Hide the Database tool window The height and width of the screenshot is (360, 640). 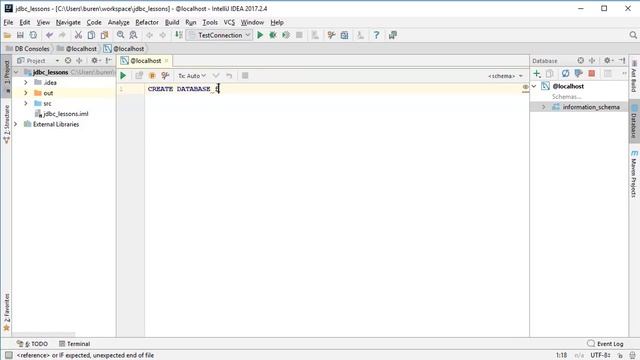pyautogui.click(x=622, y=60)
